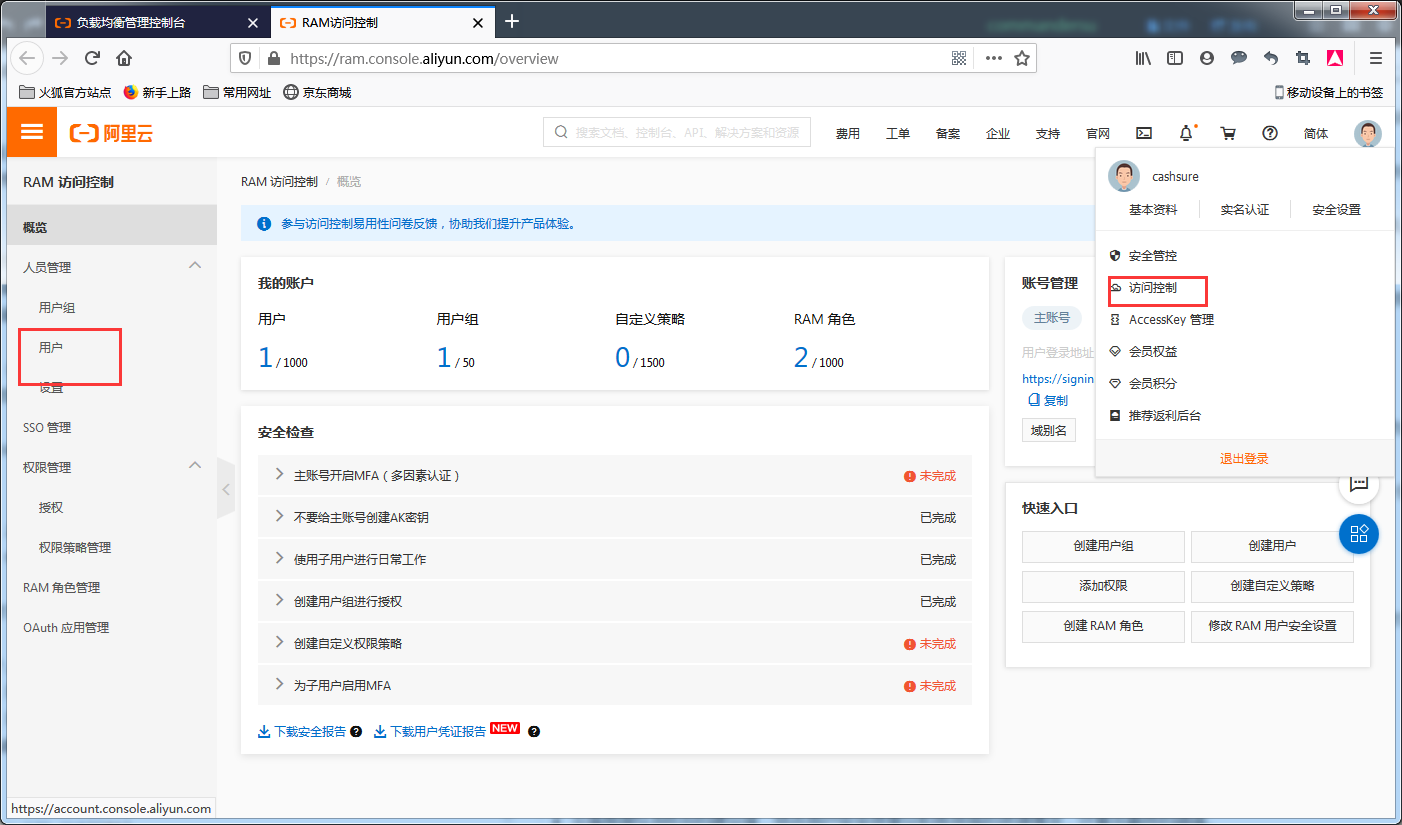Bookmark this page with the star icon
The image size is (1402, 825).
[x=1022, y=58]
